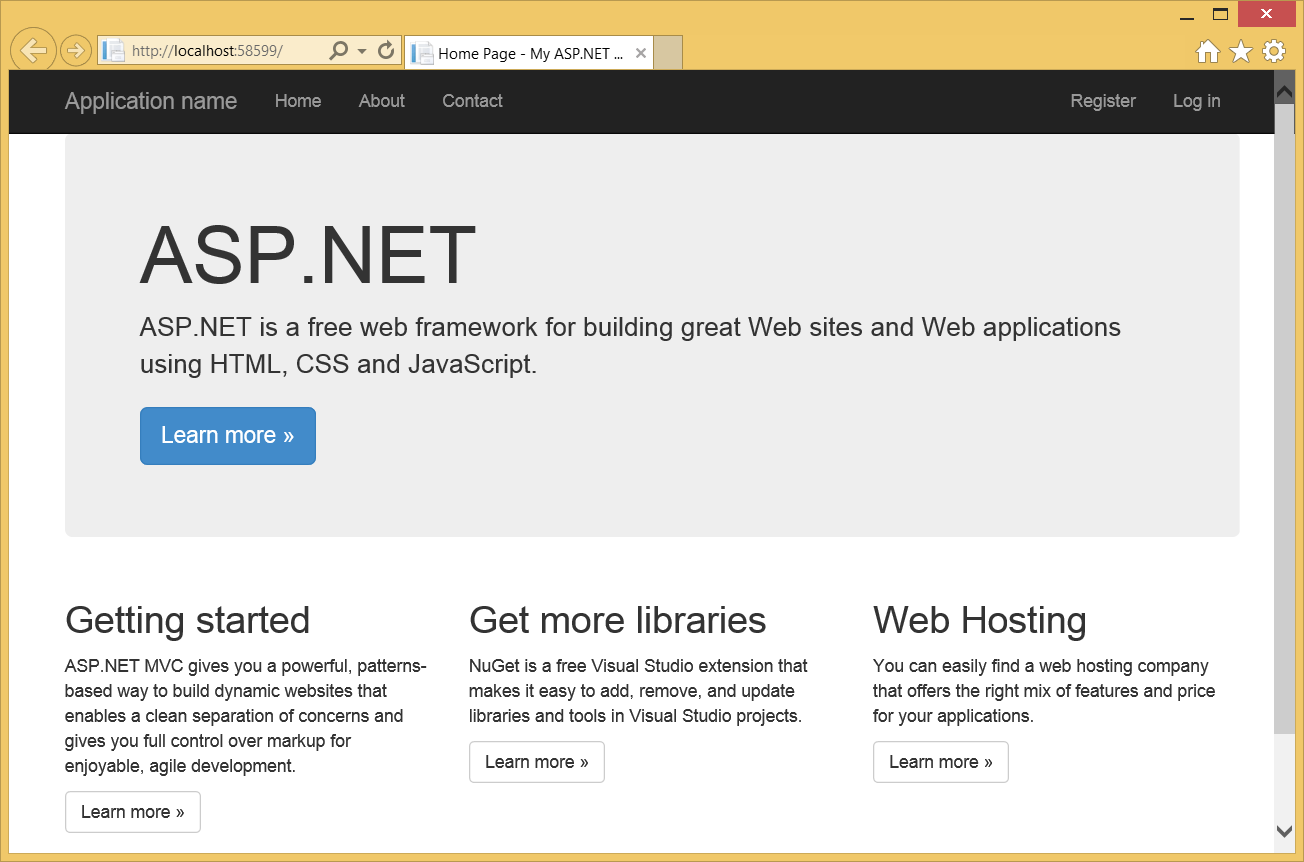Click the Application name brand link

coord(151,101)
